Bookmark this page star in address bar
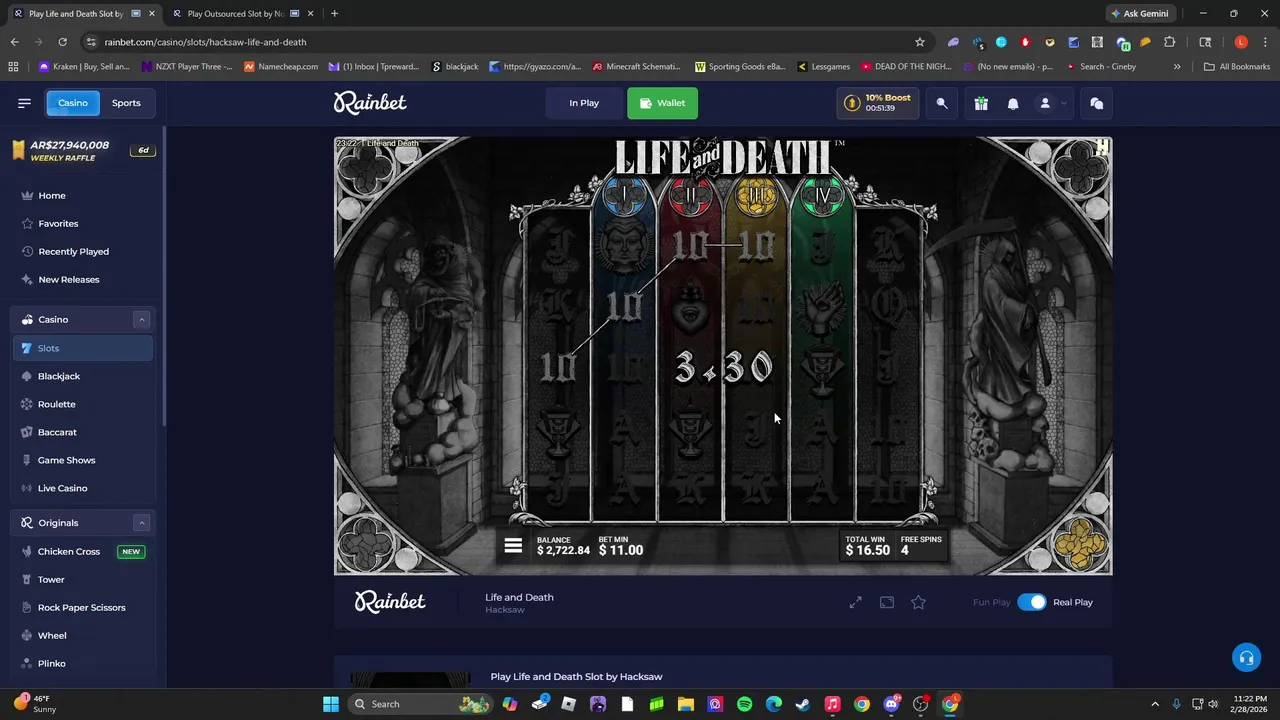1280x720 pixels. tap(920, 42)
